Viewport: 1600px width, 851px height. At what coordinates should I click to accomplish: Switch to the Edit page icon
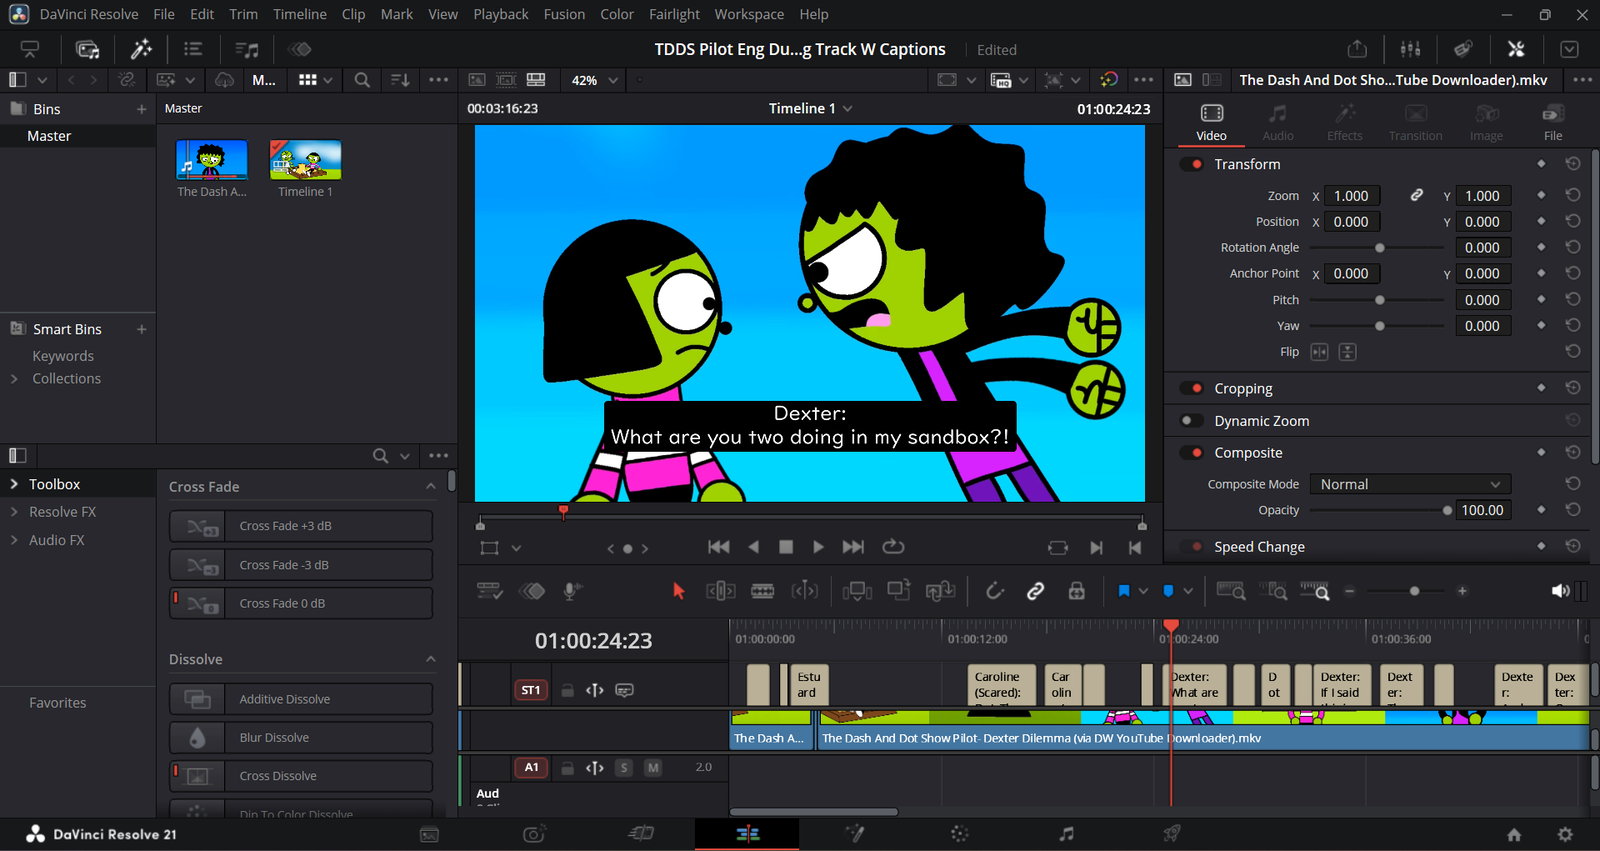coord(747,834)
